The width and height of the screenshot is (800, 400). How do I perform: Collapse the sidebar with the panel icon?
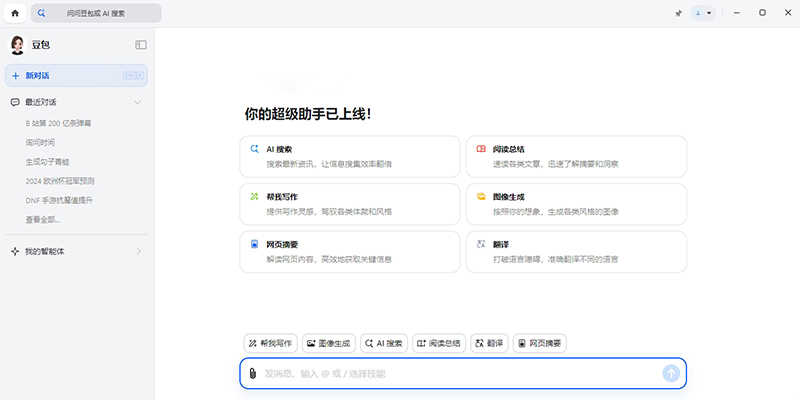coord(141,45)
